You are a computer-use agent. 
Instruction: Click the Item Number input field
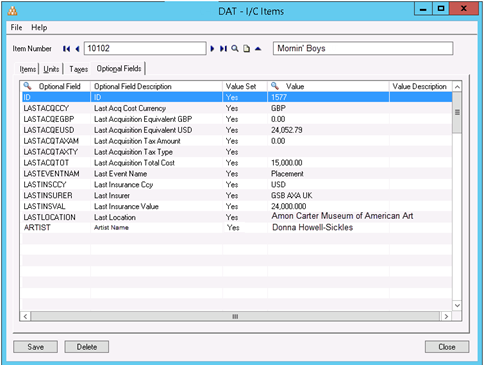pyautogui.click(x=145, y=48)
